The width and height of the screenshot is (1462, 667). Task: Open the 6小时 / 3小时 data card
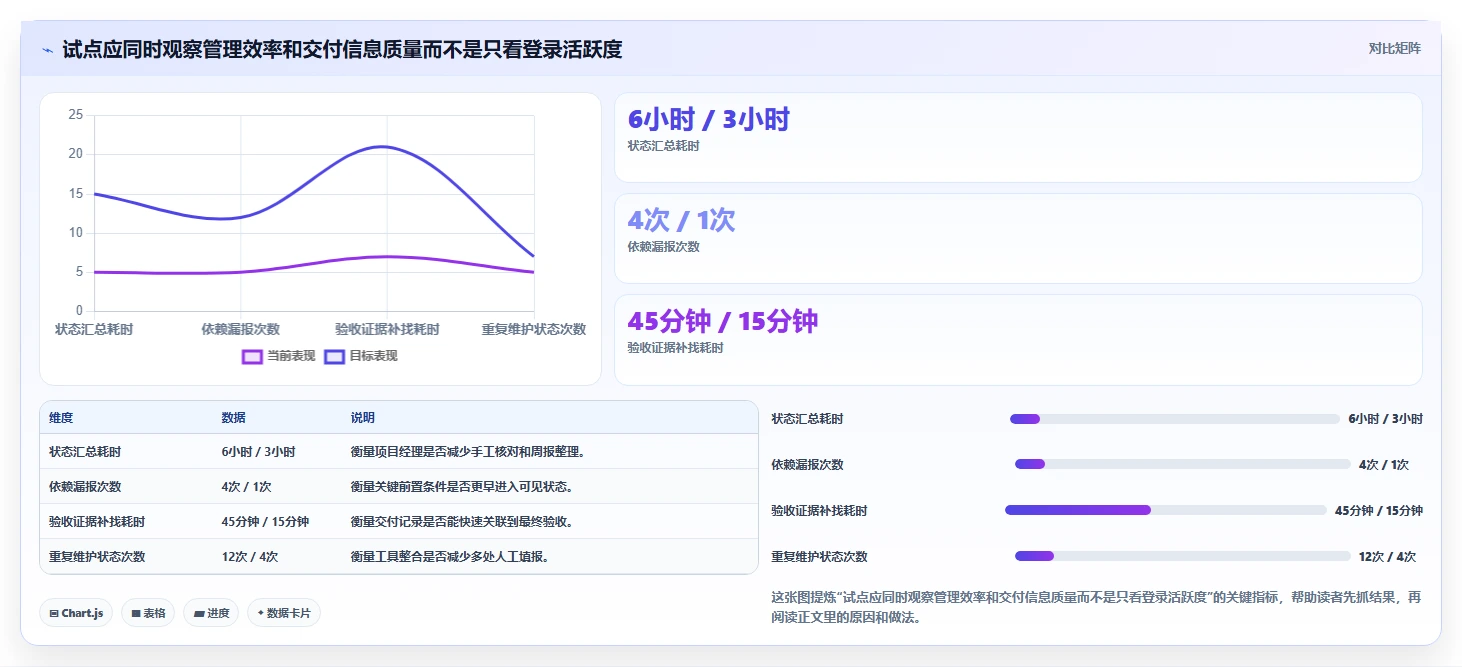[x=1018, y=138]
